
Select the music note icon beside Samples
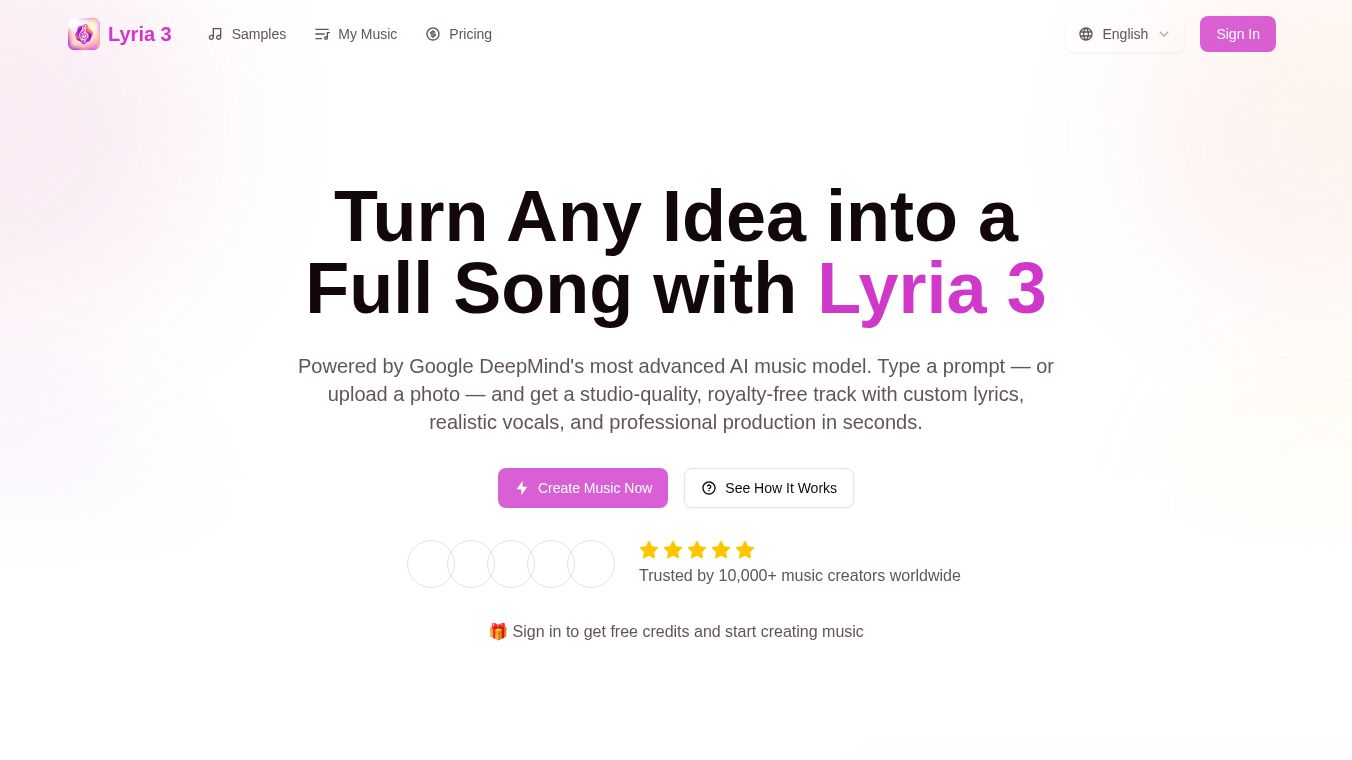(216, 34)
